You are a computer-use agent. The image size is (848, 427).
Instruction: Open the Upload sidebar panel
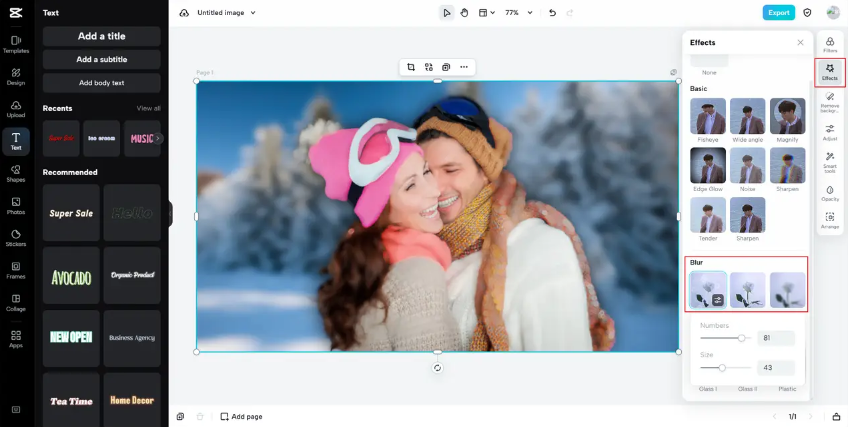(16, 109)
